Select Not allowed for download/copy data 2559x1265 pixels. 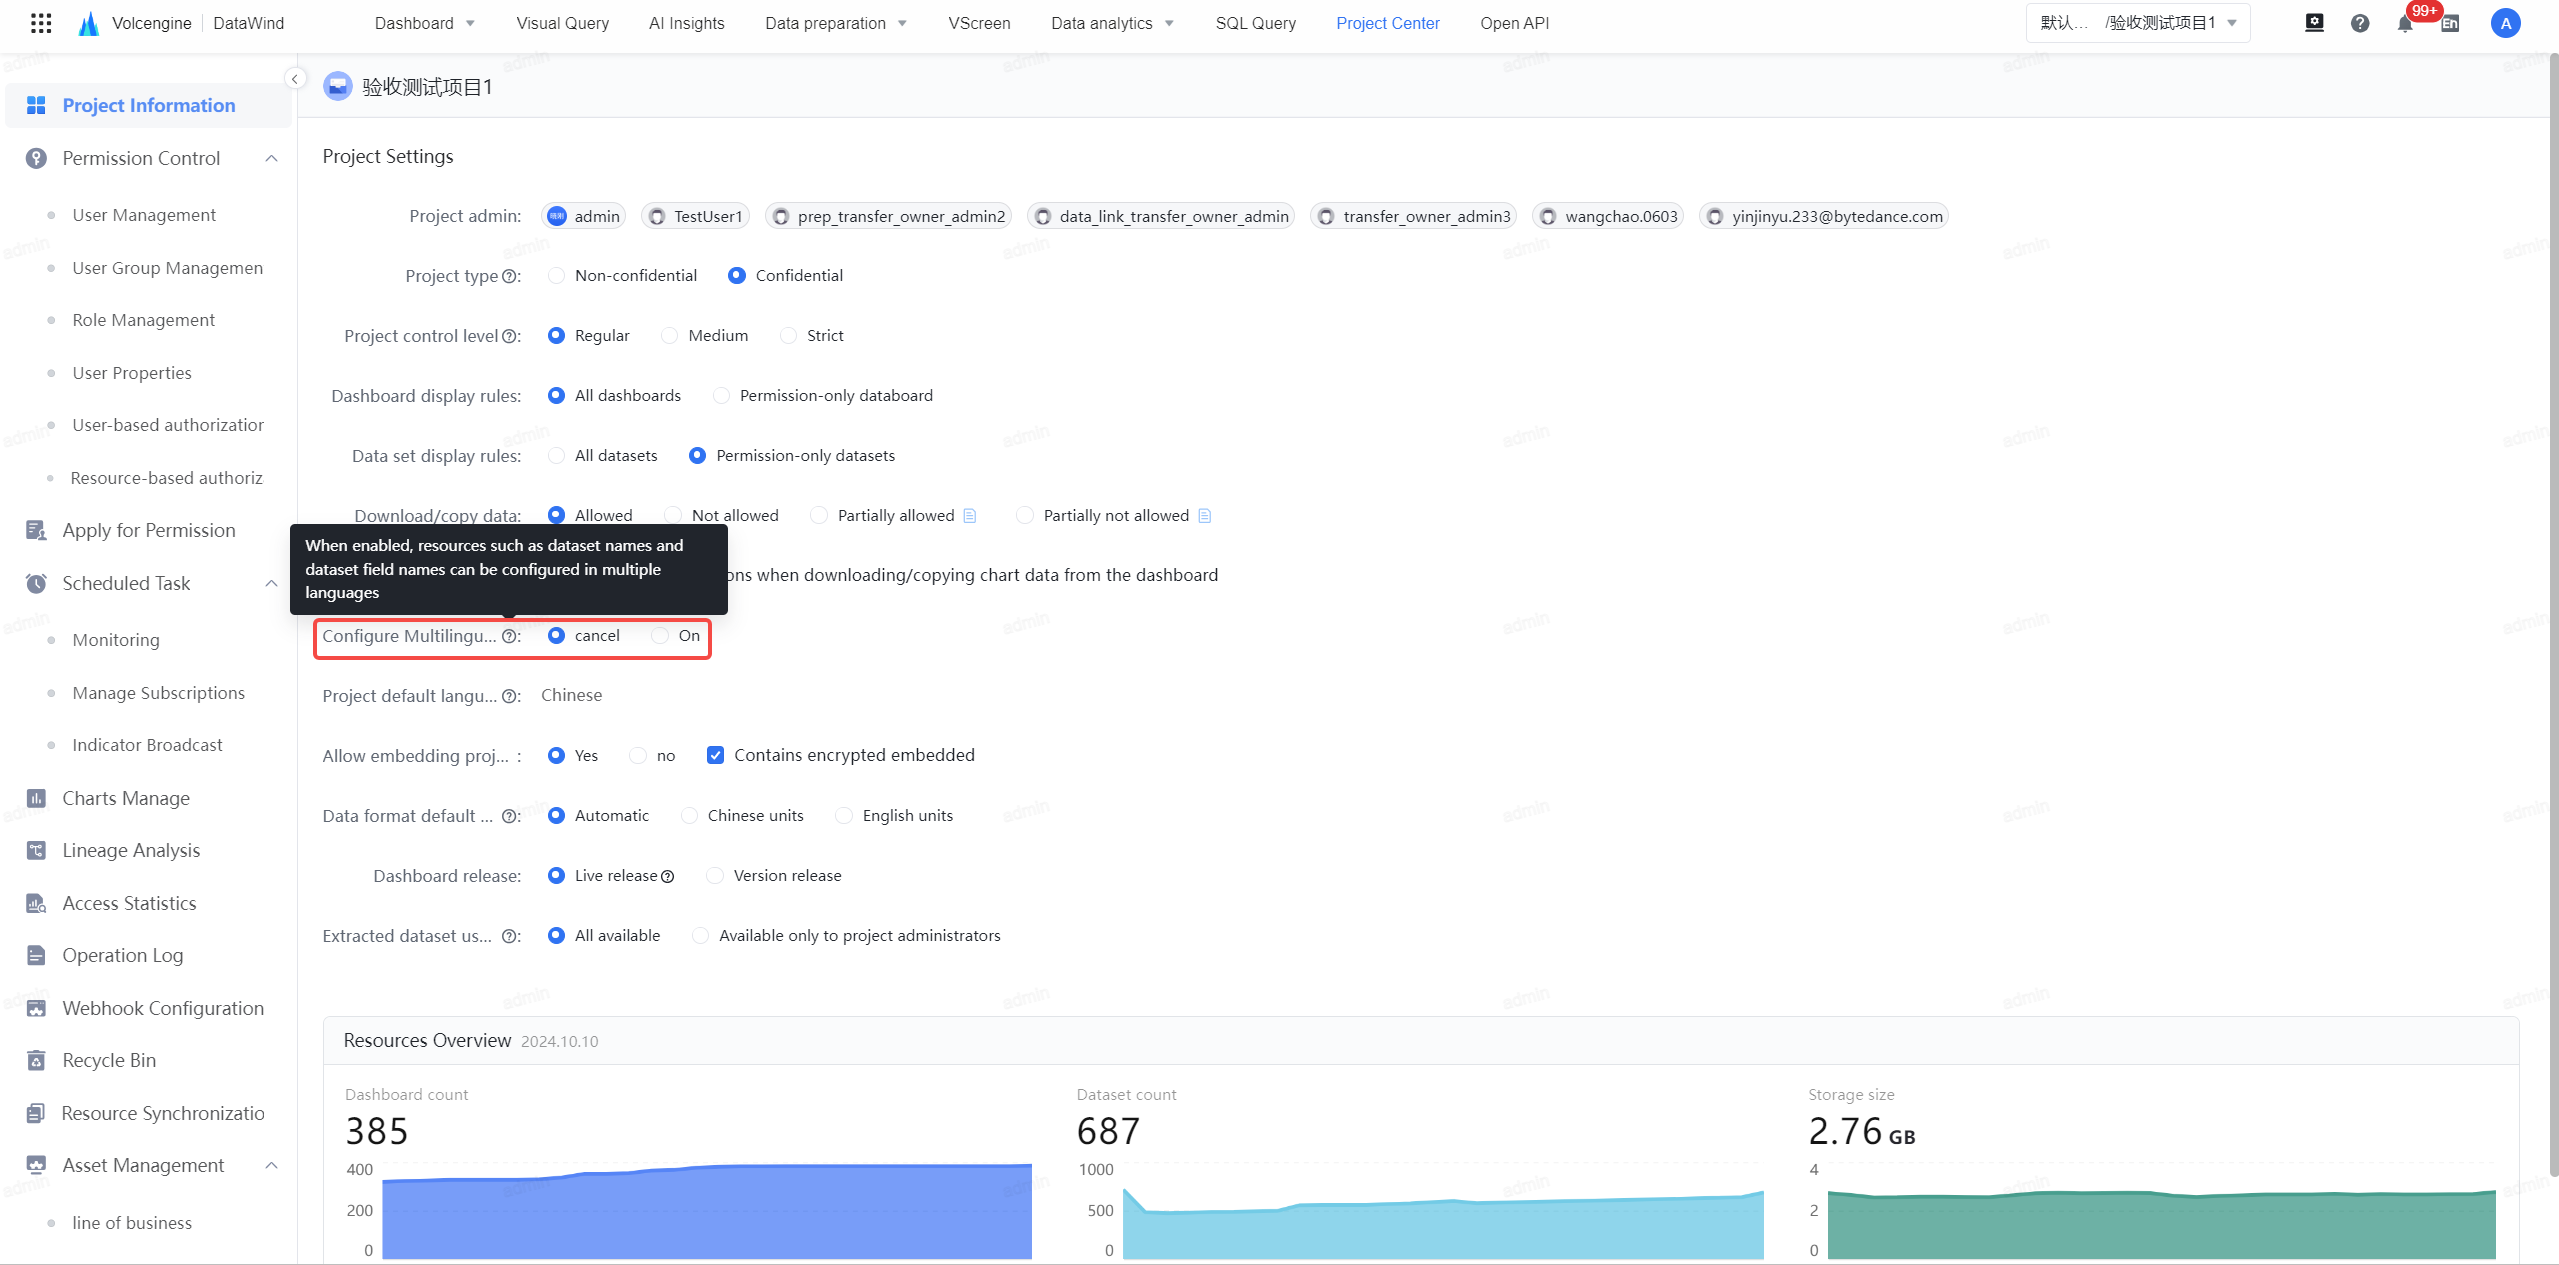[x=674, y=515]
